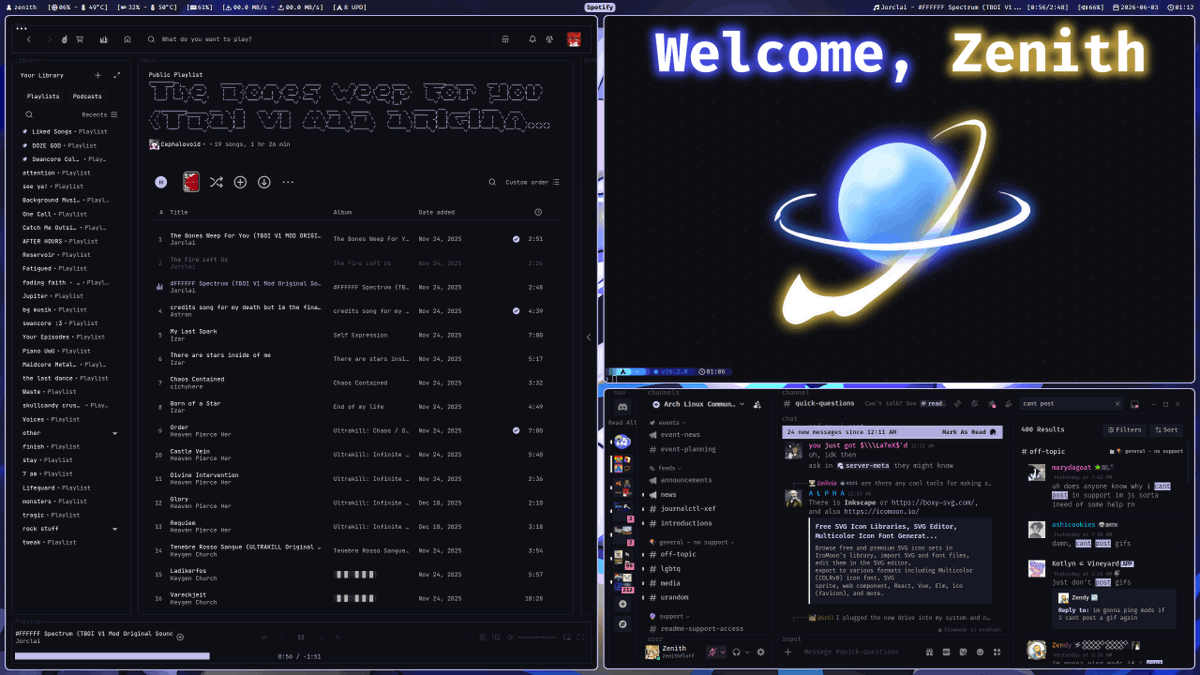
Task: Send a gift icon in message box
Action: [928, 652]
